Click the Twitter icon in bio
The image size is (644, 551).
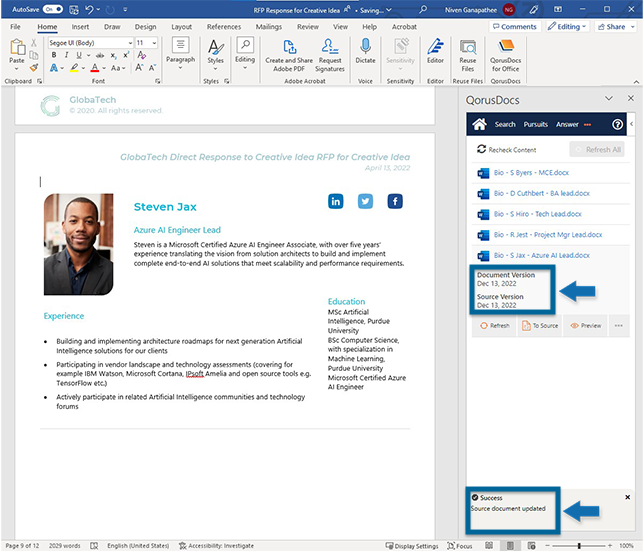365,201
